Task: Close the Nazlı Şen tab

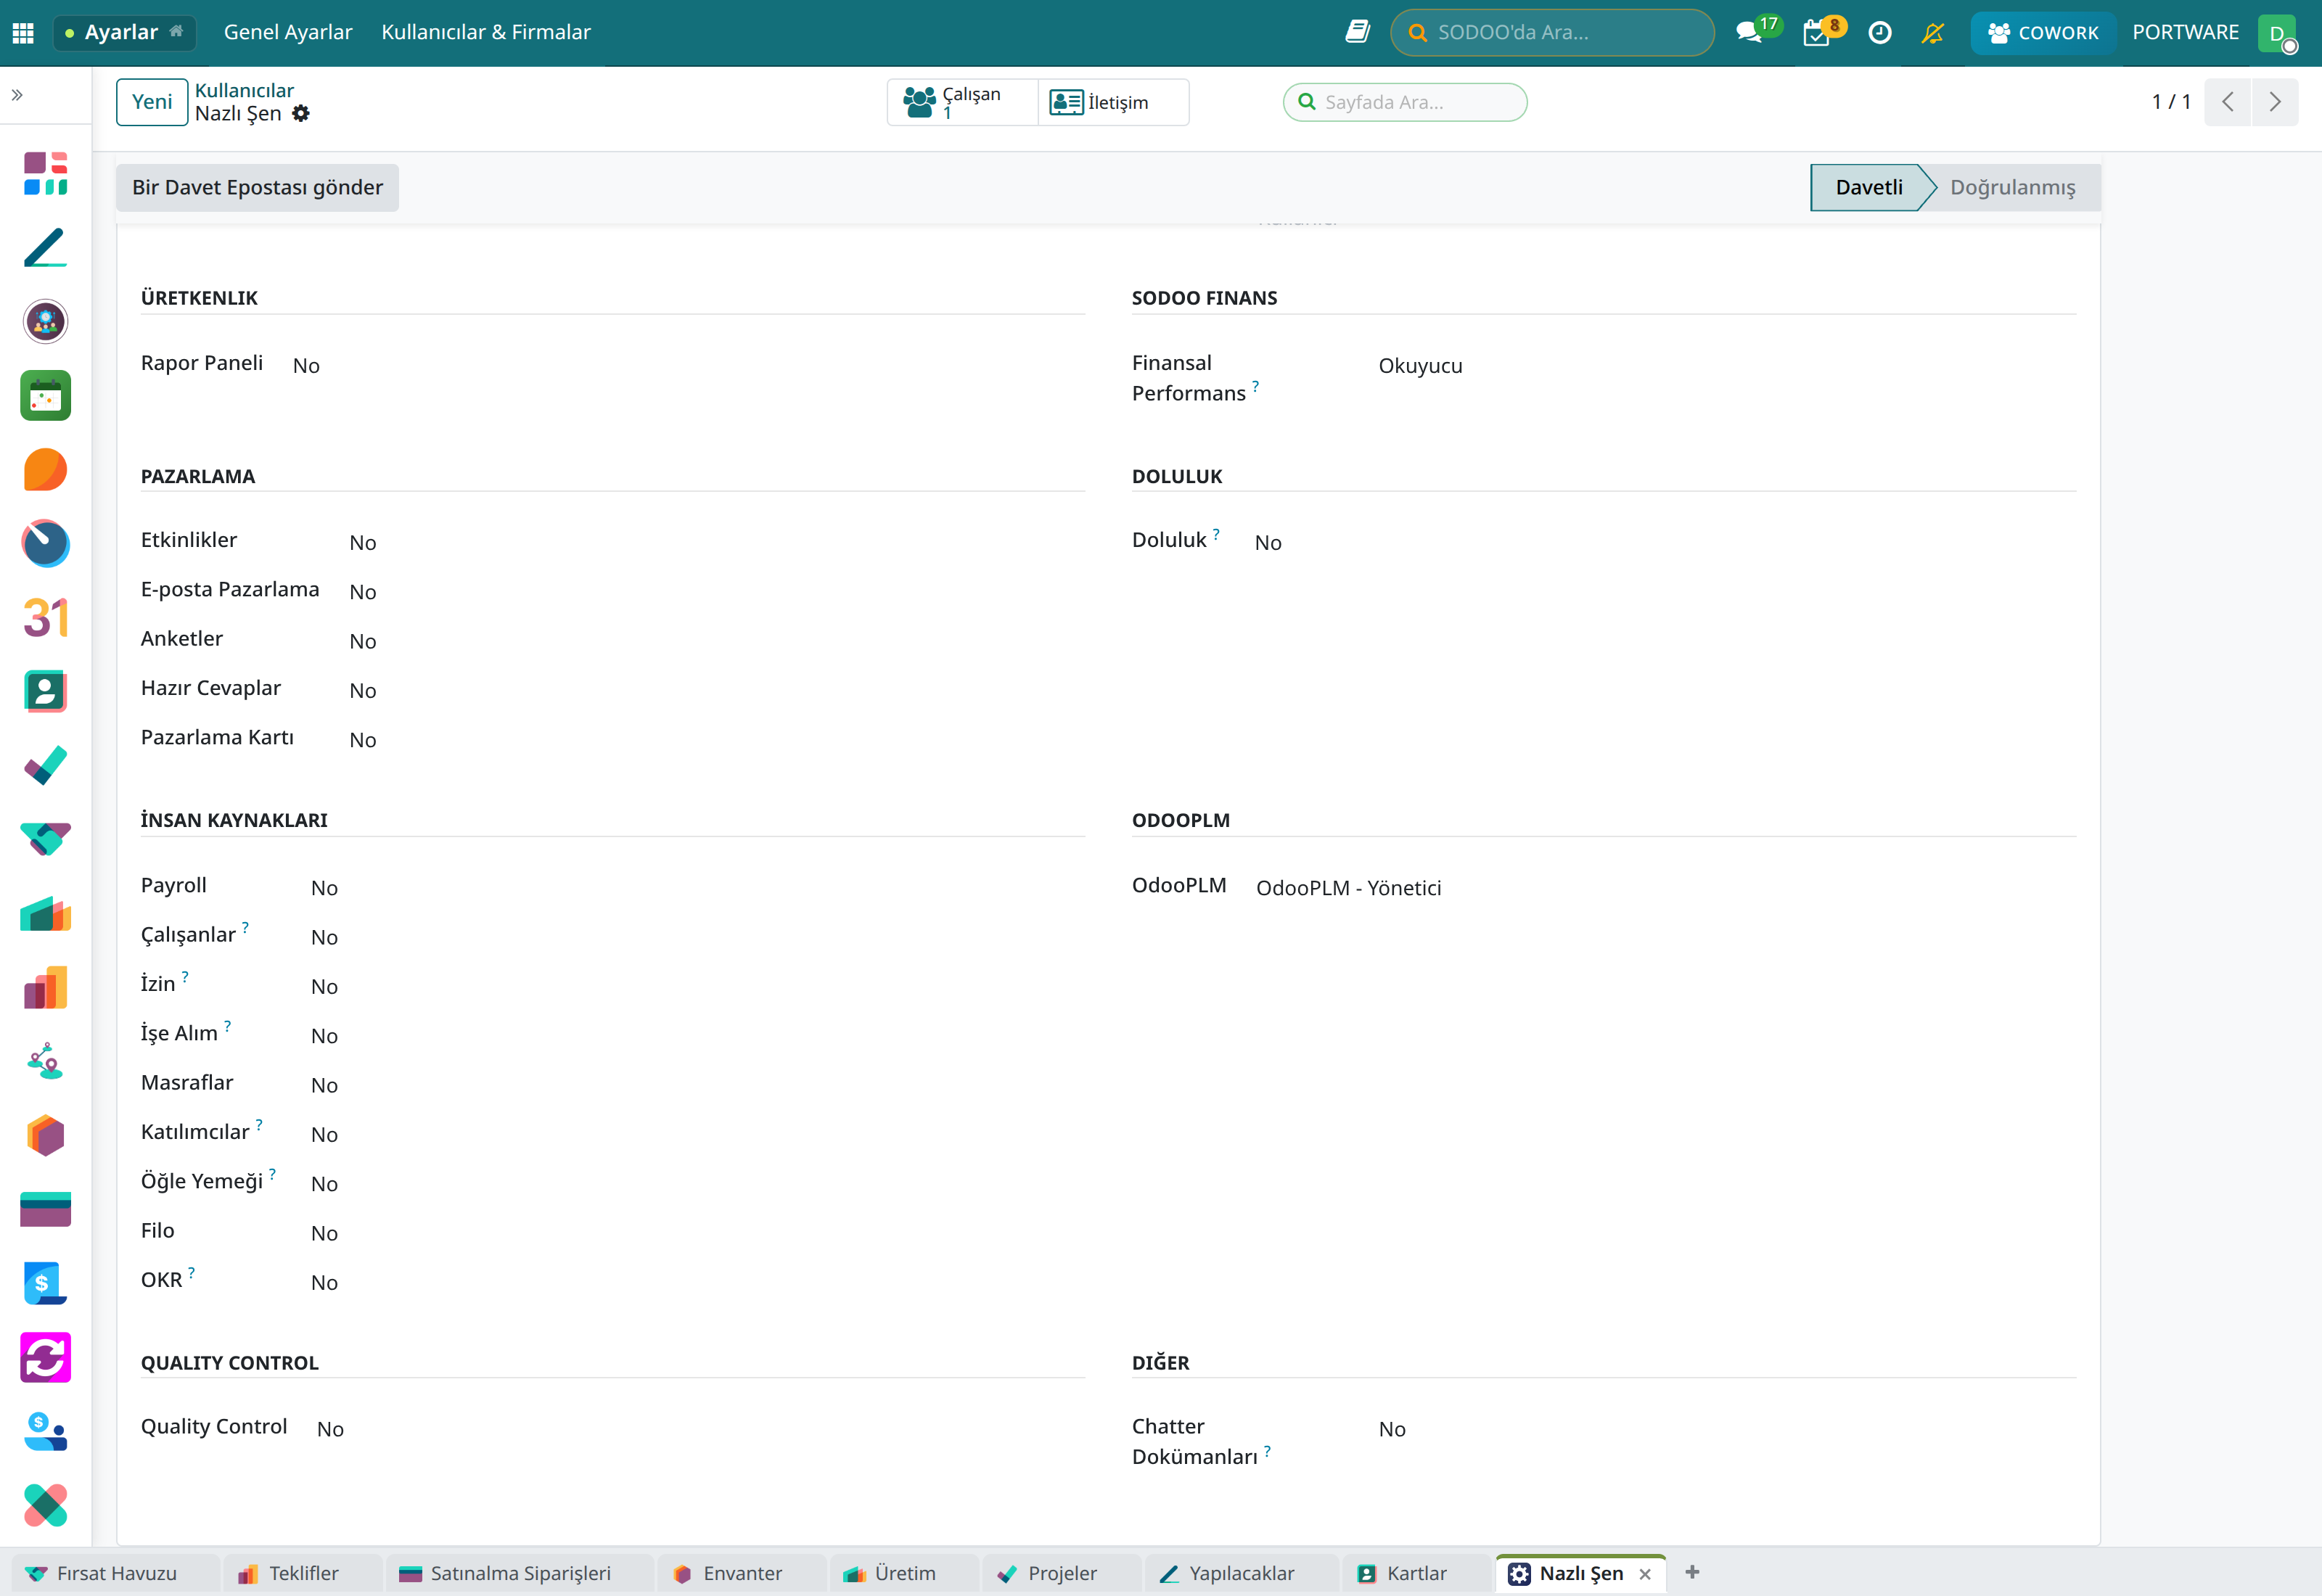Action: click(1645, 1574)
